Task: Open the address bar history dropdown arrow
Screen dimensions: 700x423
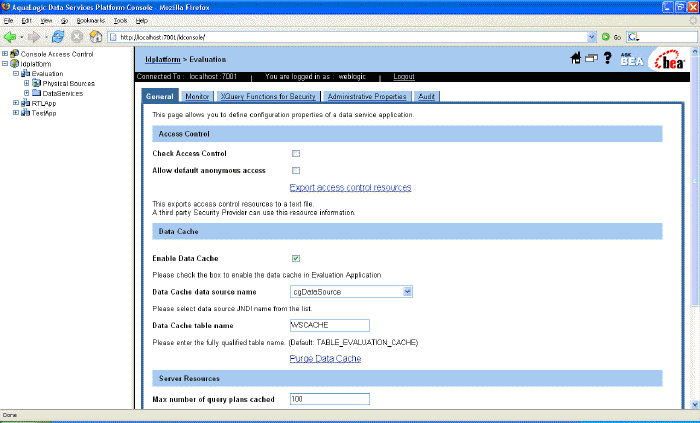Action: click(x=592, y=37)
